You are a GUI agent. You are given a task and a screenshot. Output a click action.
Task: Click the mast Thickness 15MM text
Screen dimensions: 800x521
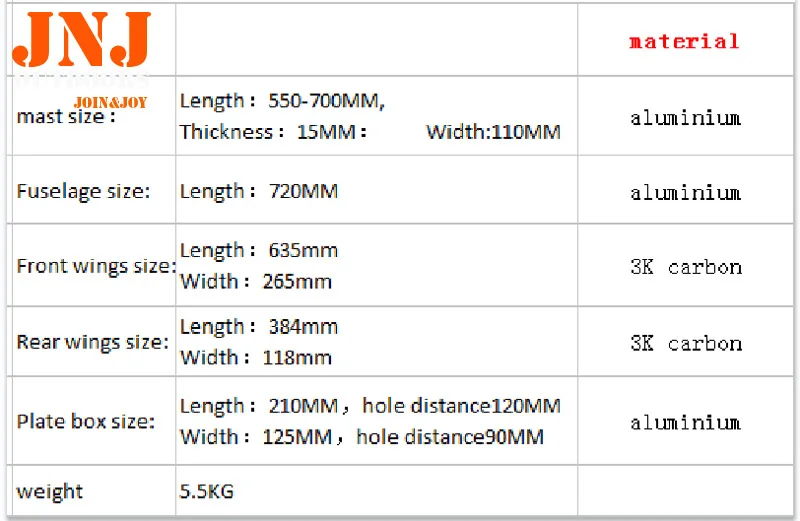click(273, 132)
